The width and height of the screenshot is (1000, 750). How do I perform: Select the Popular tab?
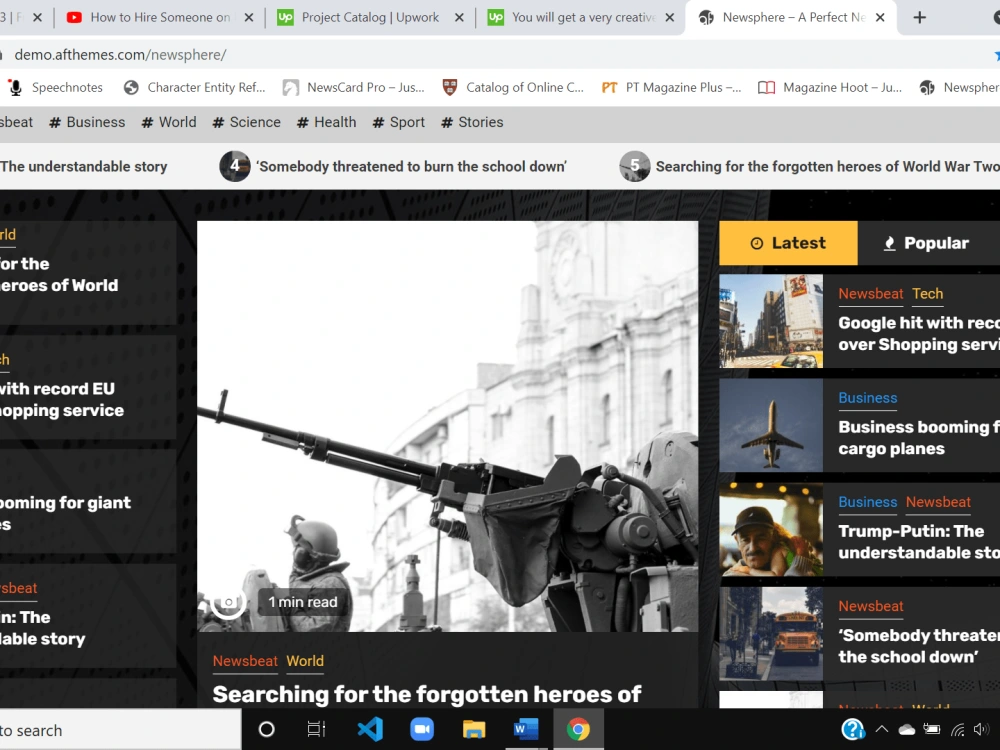click(929, 243)
